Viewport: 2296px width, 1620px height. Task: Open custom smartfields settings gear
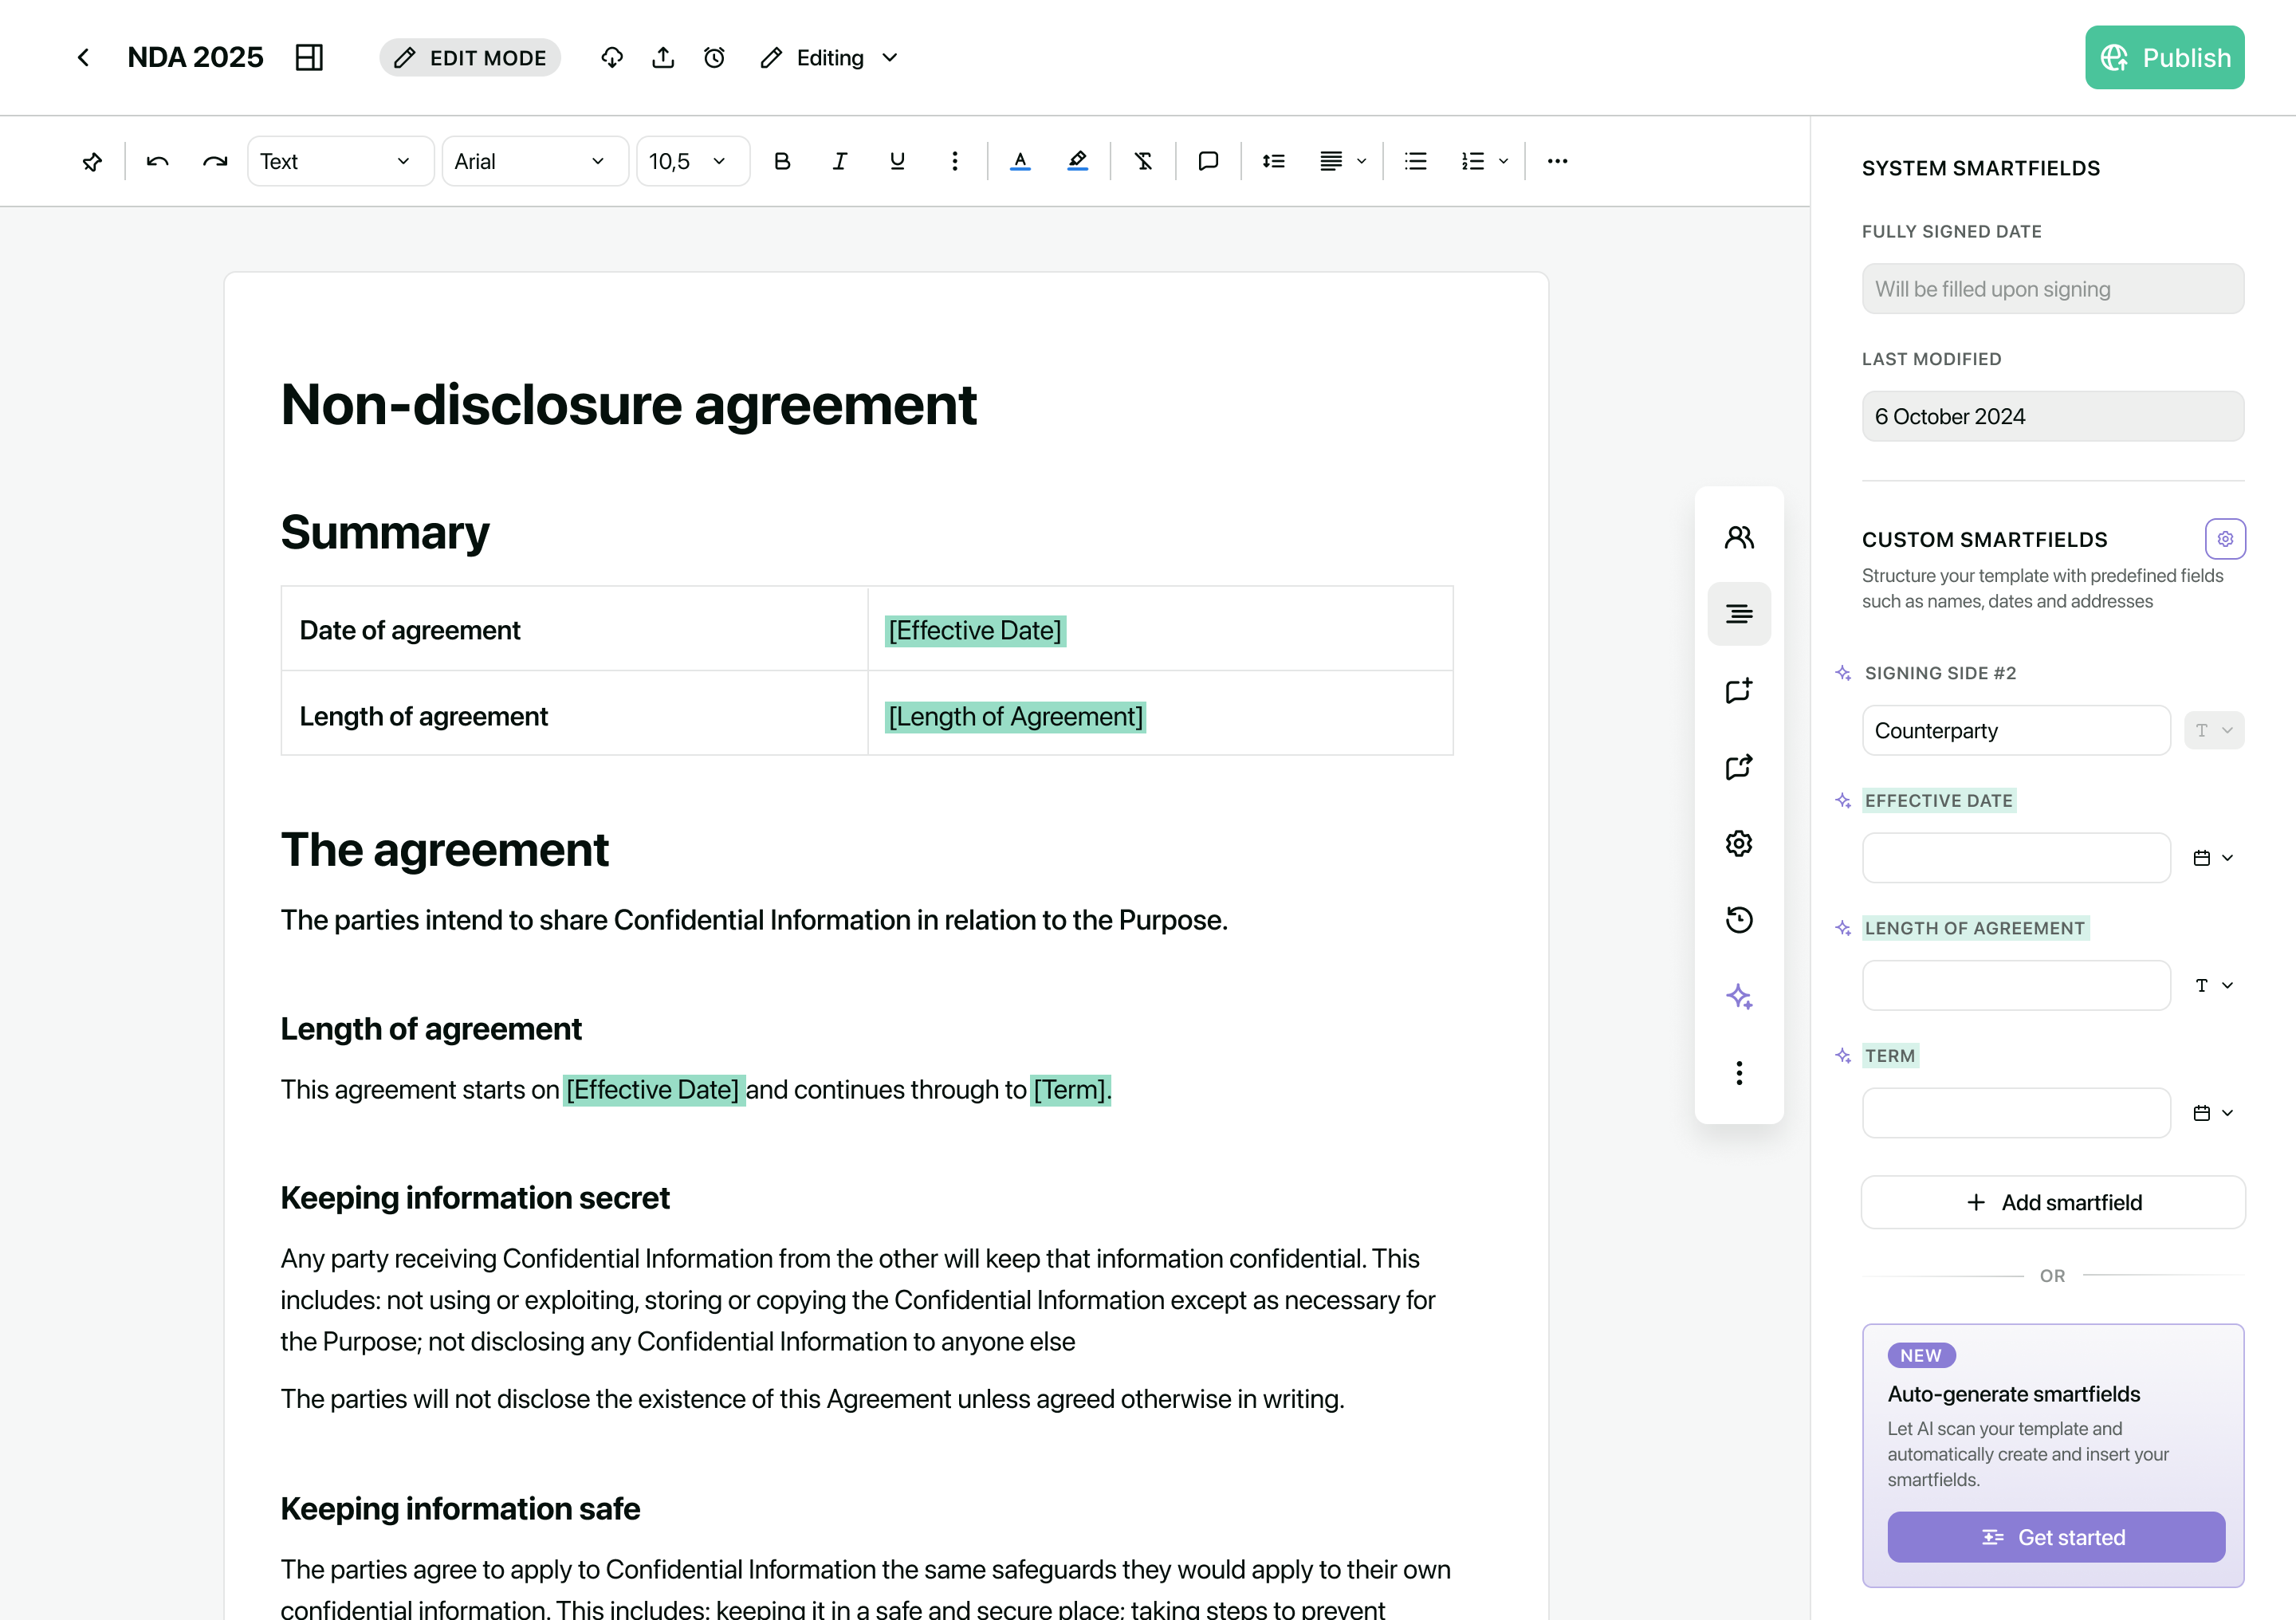click(2225, 539)
